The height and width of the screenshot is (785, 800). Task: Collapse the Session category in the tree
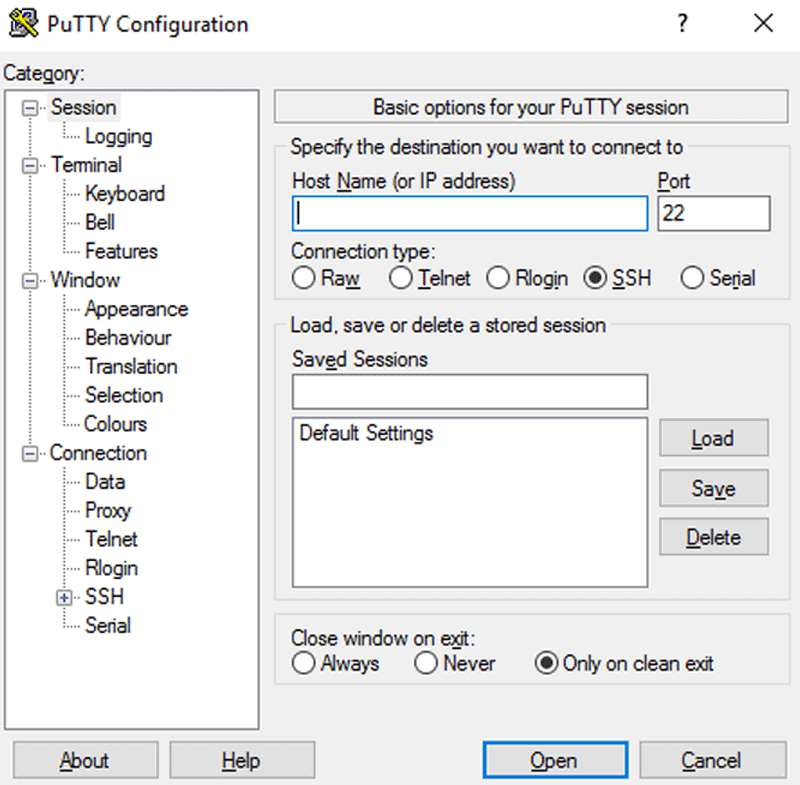click(29, 107)
